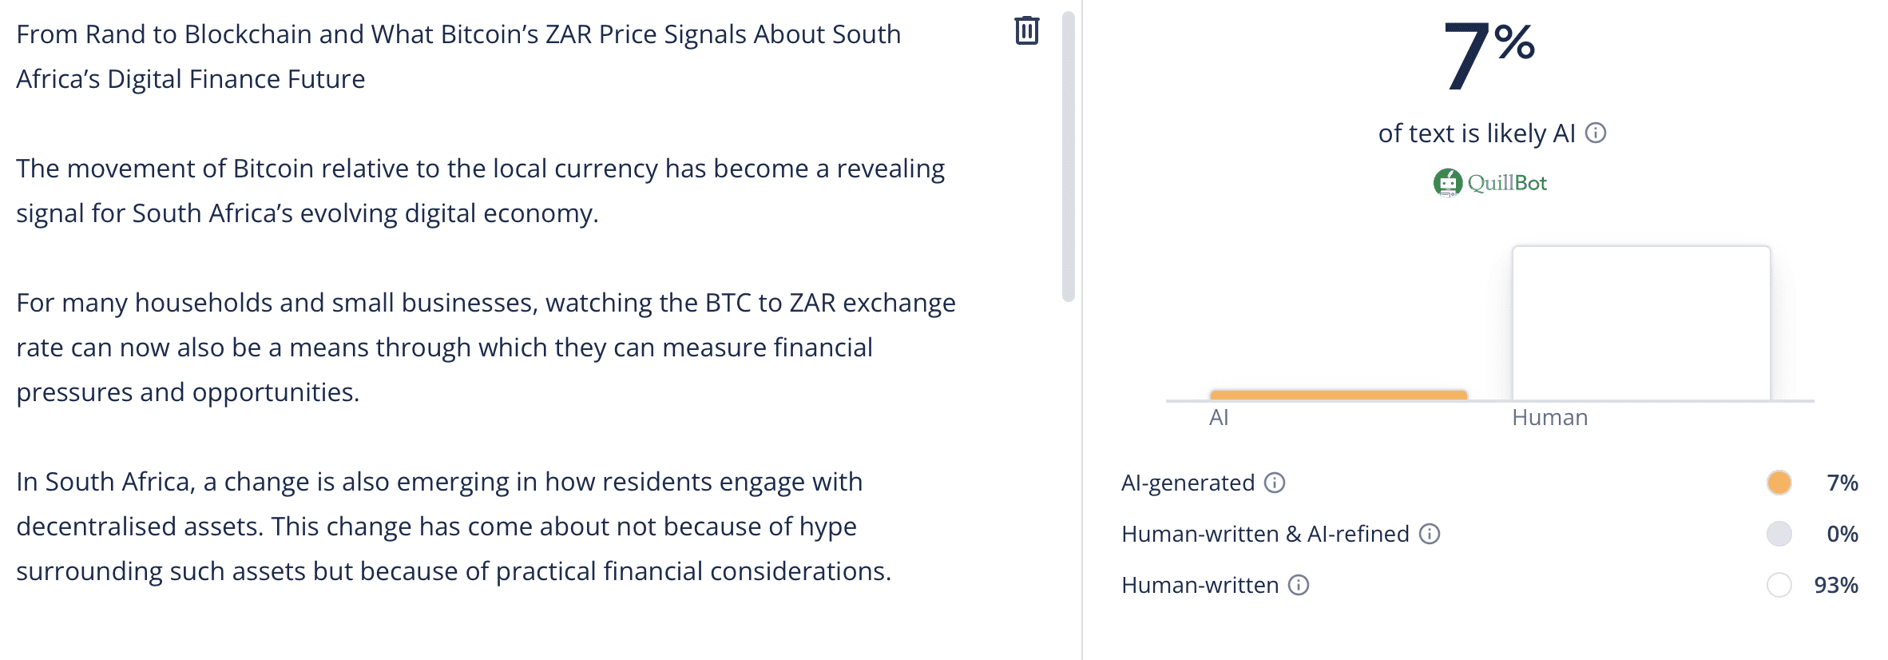Open the info tooltip beside 'of text is likely AI'

pos(1597,132)
